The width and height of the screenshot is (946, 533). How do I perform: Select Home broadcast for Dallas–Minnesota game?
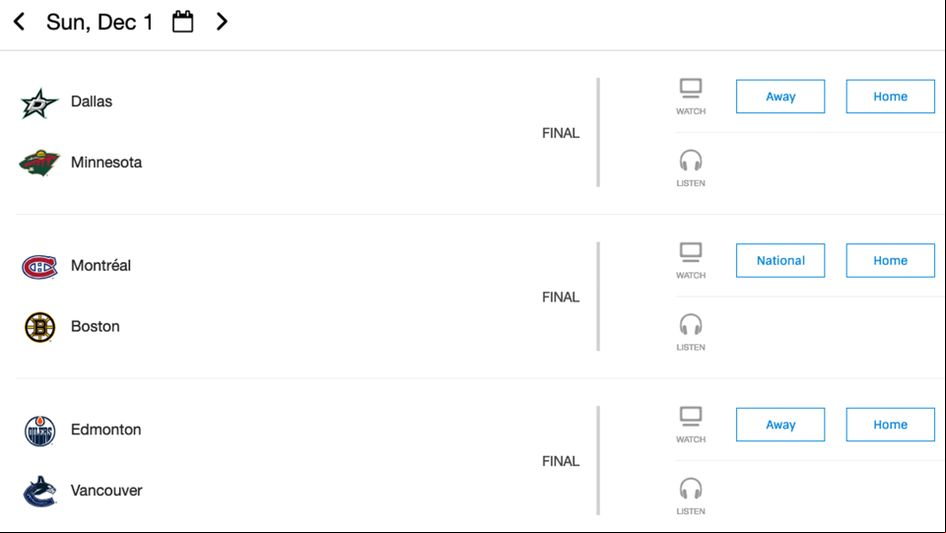click(x=890, y=97)
